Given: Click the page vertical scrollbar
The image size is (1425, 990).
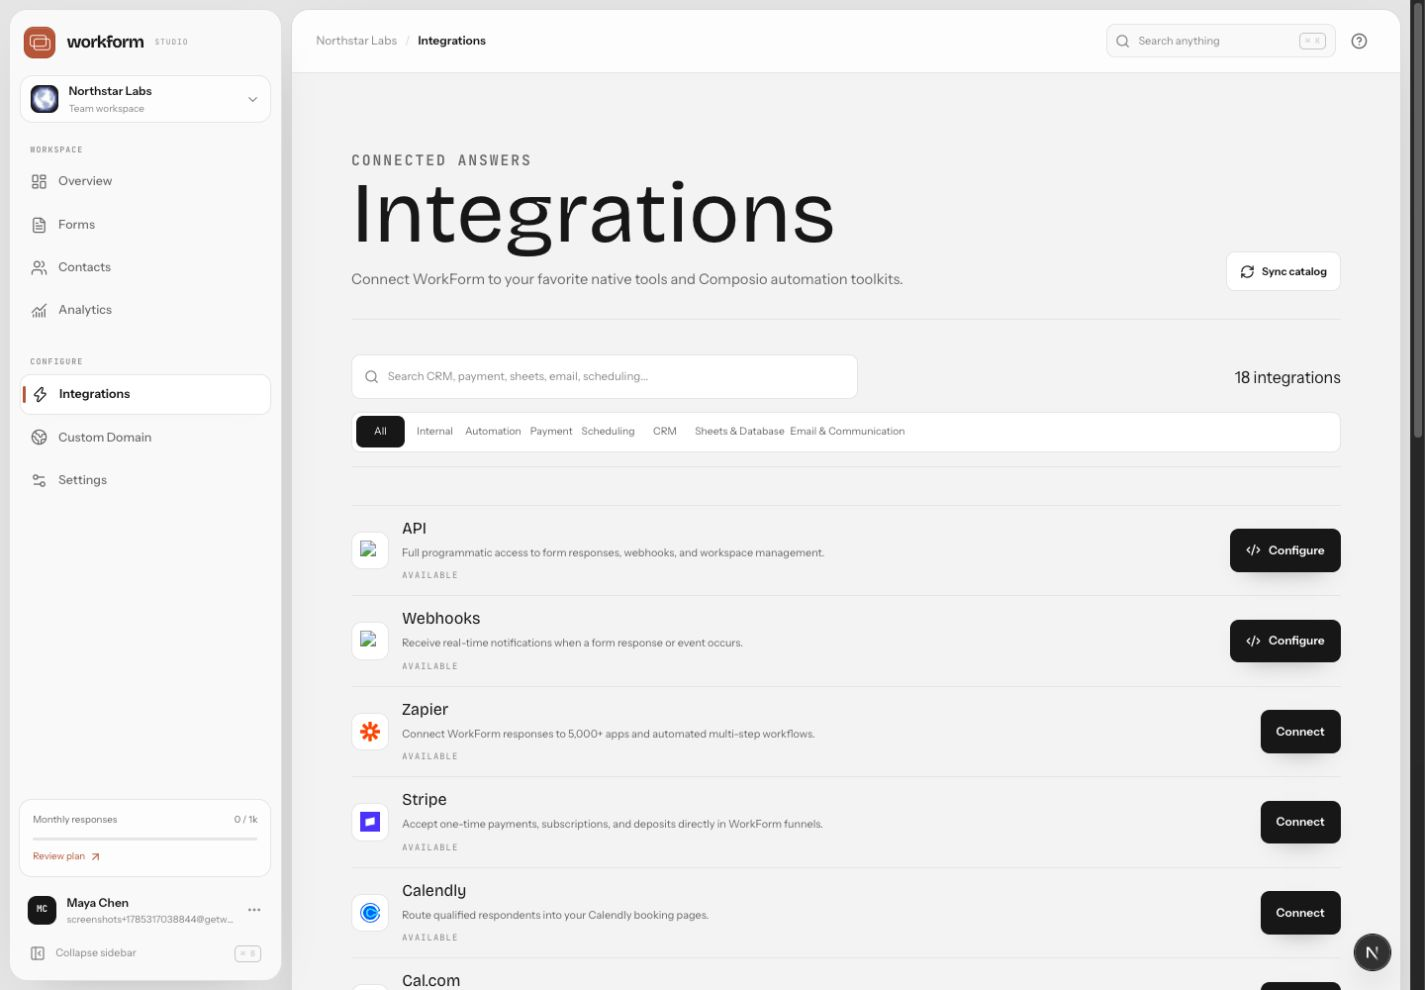Looking at the screenshot, I should [x=1417, y=220].
